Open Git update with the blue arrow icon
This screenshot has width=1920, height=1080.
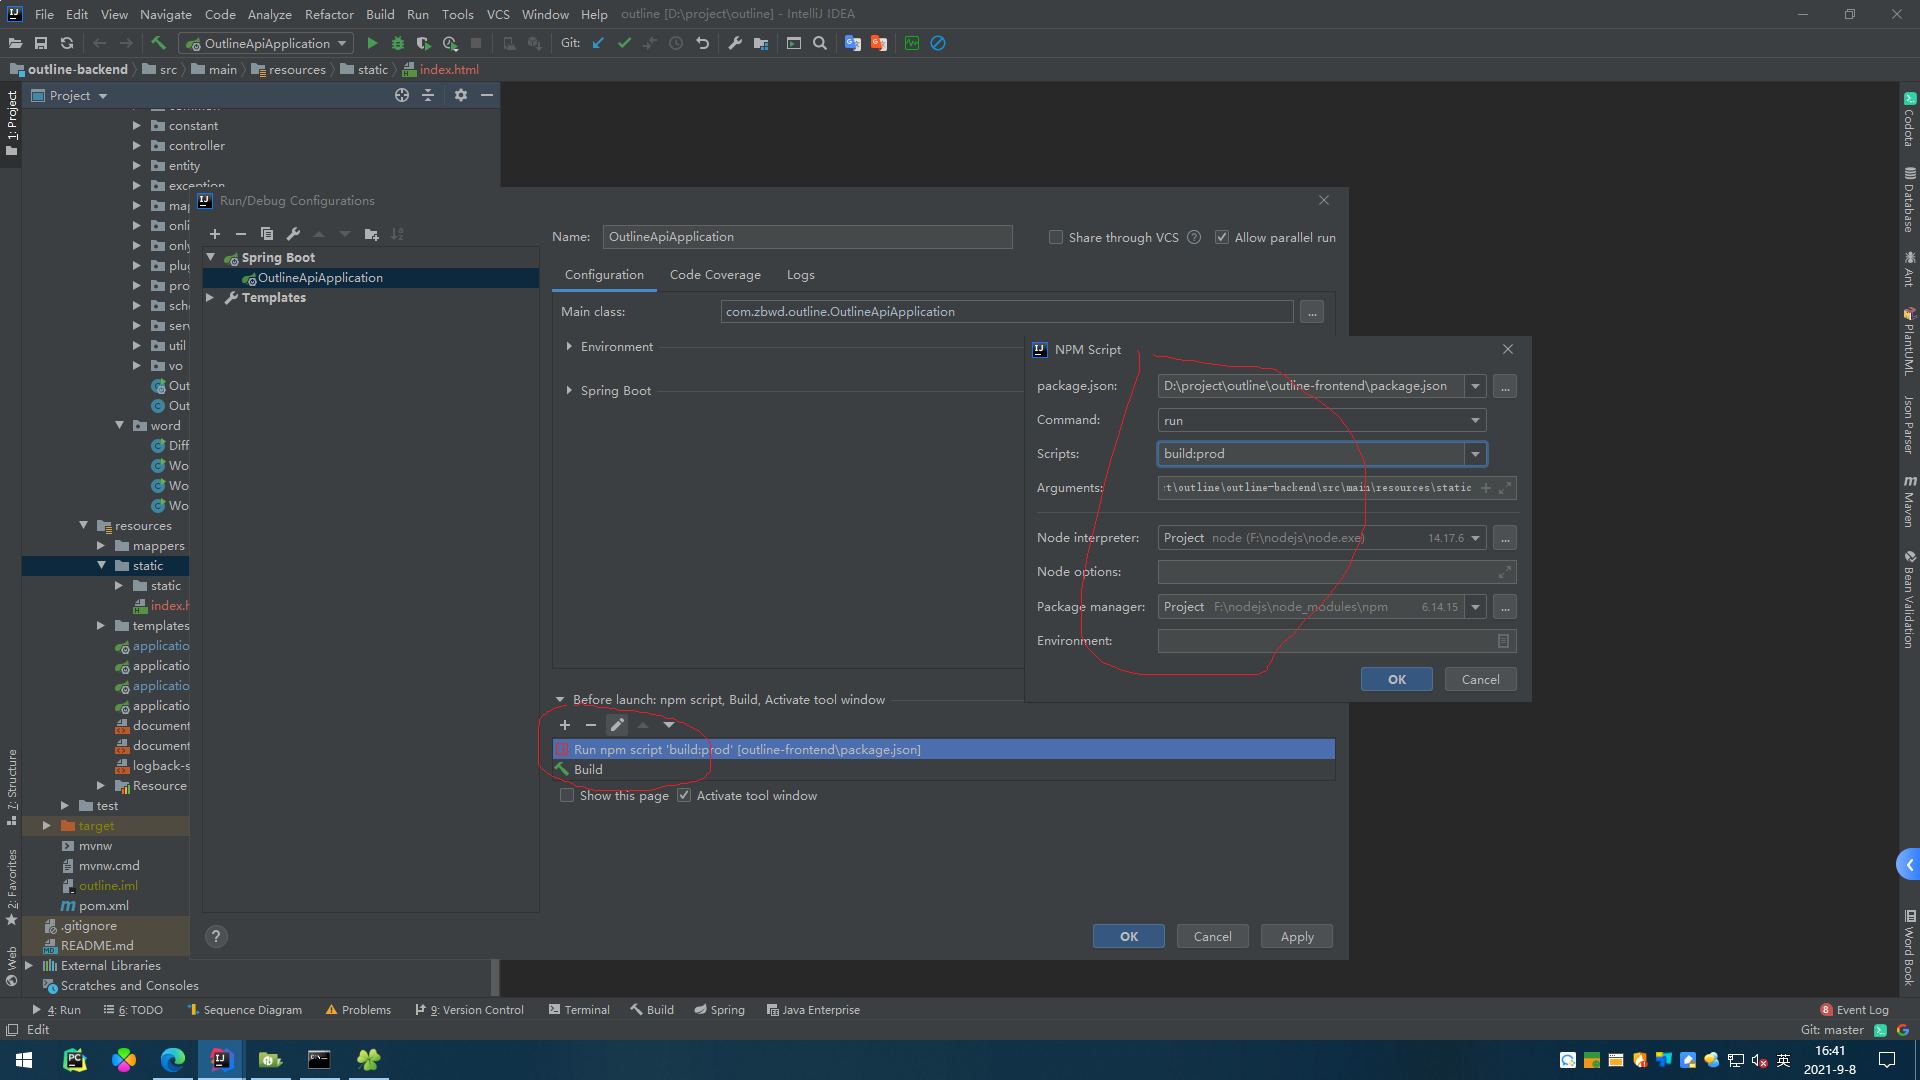coord(598,43)
